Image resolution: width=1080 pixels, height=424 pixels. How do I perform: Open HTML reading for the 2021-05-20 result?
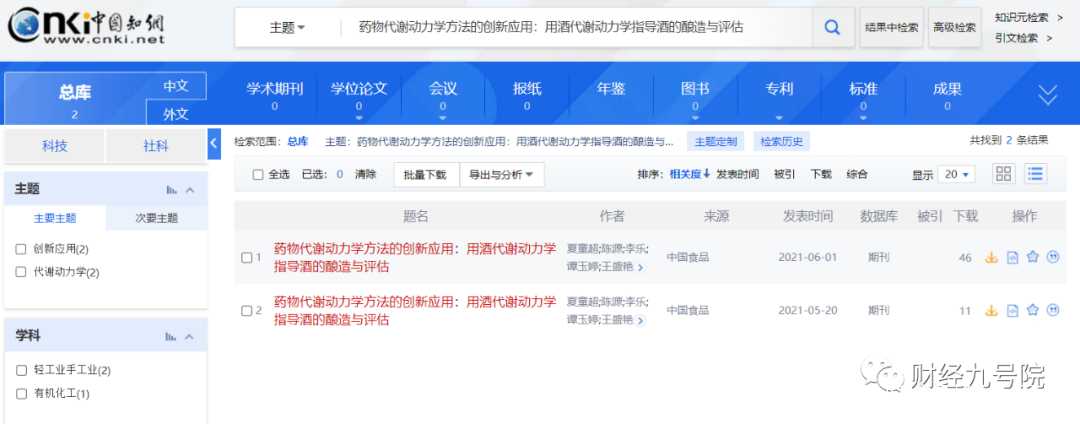pyautogui.click(x=1012, y=310)
